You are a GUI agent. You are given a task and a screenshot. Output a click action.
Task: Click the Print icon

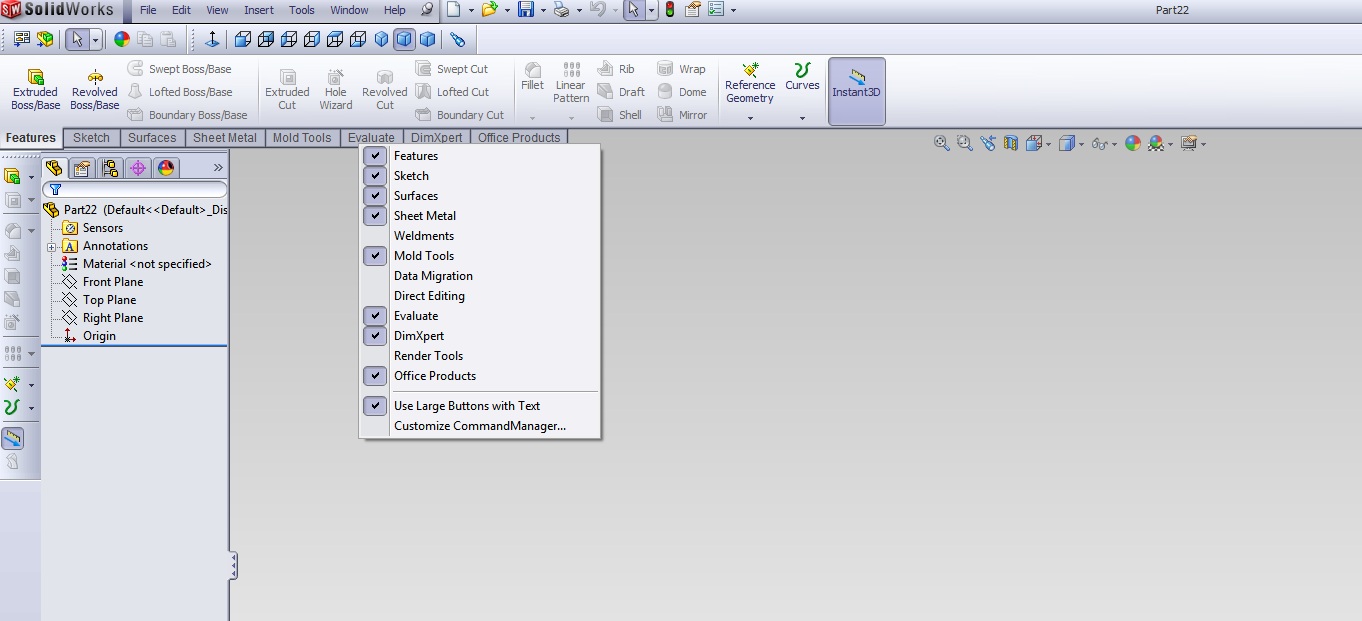pyautogui.click(x=561, y=10)
